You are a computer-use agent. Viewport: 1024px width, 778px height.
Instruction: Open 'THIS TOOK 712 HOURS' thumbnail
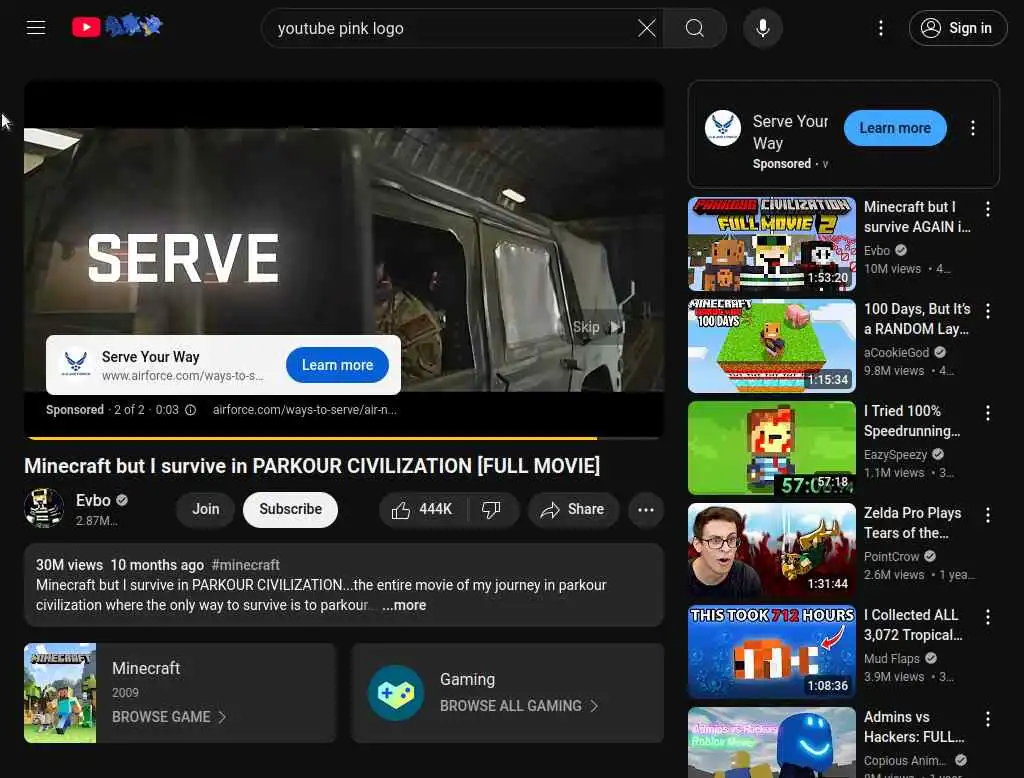[772, 652]
